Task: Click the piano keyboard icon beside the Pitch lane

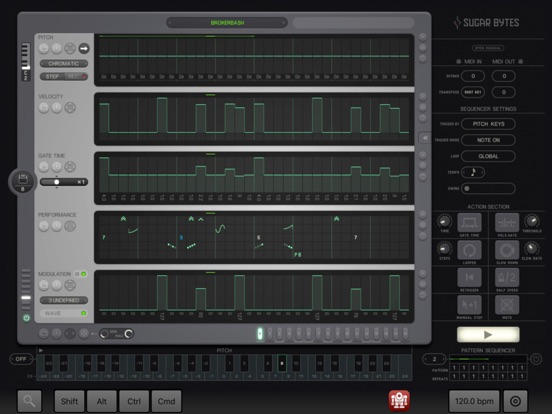Action: coord(26,62)
